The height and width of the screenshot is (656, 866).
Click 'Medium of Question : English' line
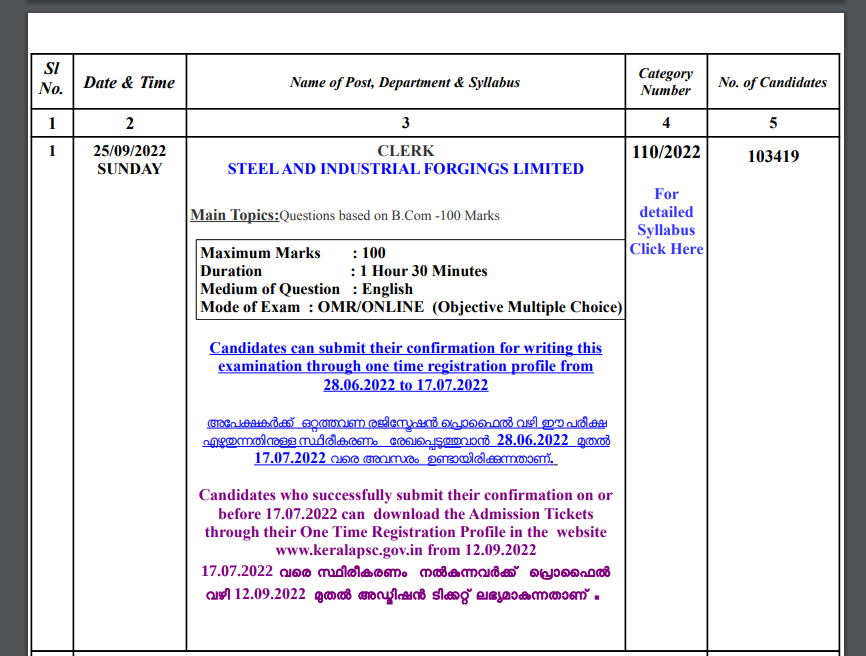point(307,289)
